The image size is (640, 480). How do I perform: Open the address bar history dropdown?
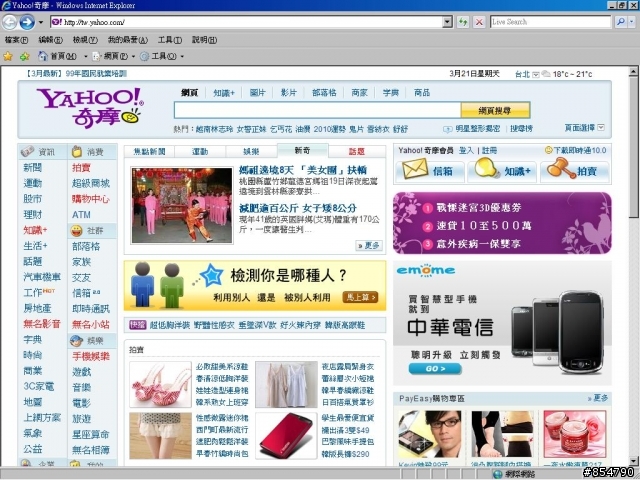click(447, 22)
